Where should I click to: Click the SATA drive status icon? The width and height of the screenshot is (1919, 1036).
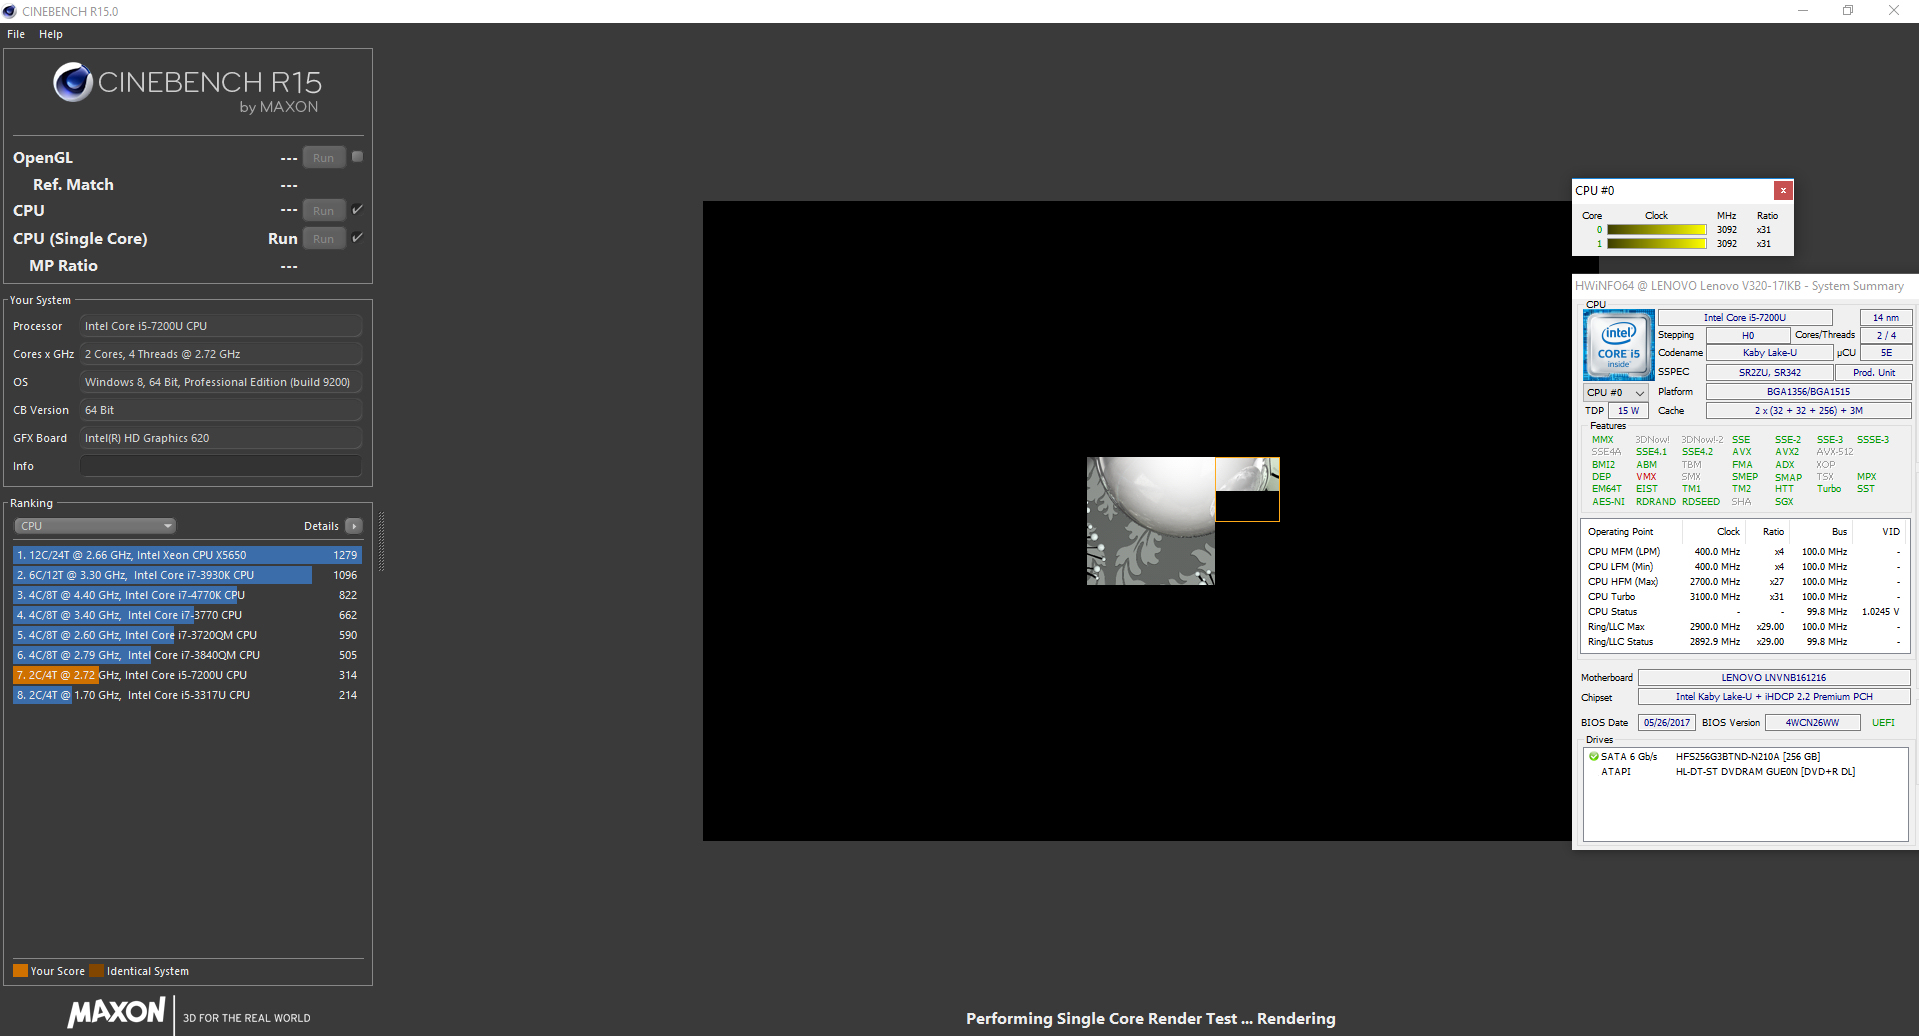[x=1594, y=757]
